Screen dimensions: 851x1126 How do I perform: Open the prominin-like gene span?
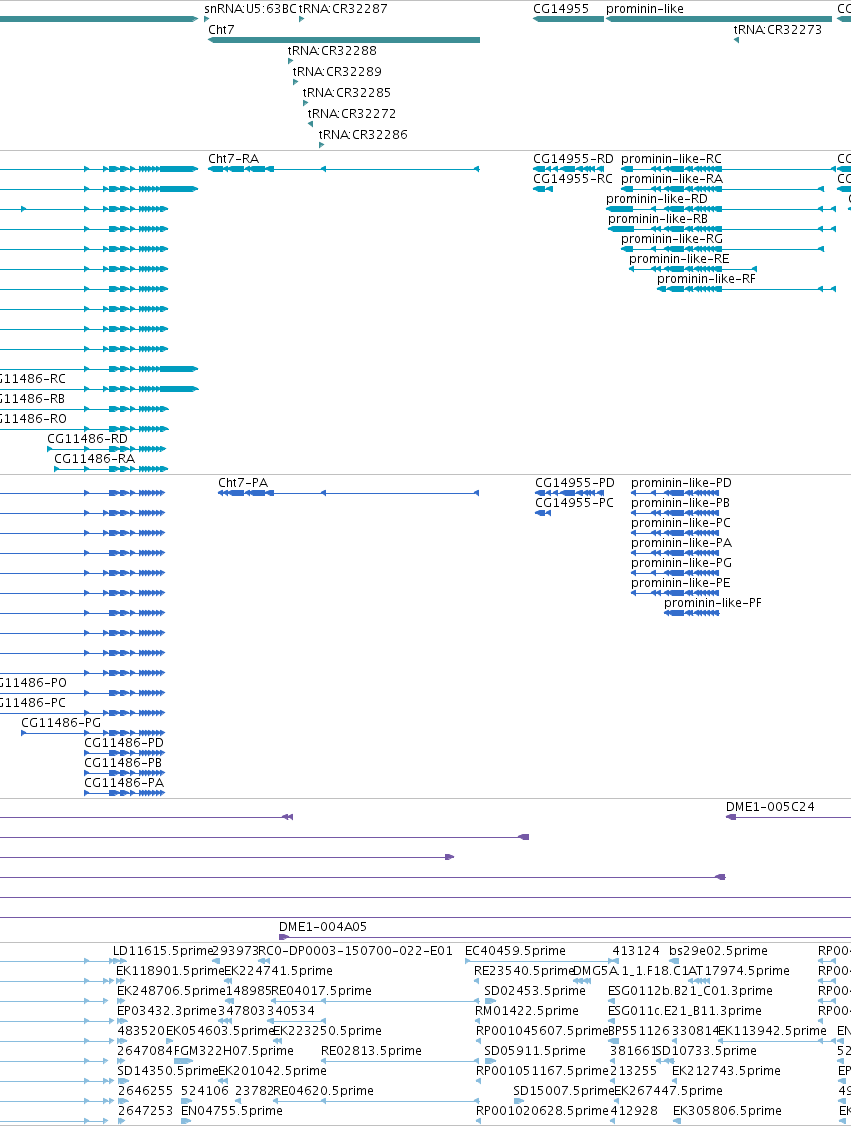click(x=719, y=19)
